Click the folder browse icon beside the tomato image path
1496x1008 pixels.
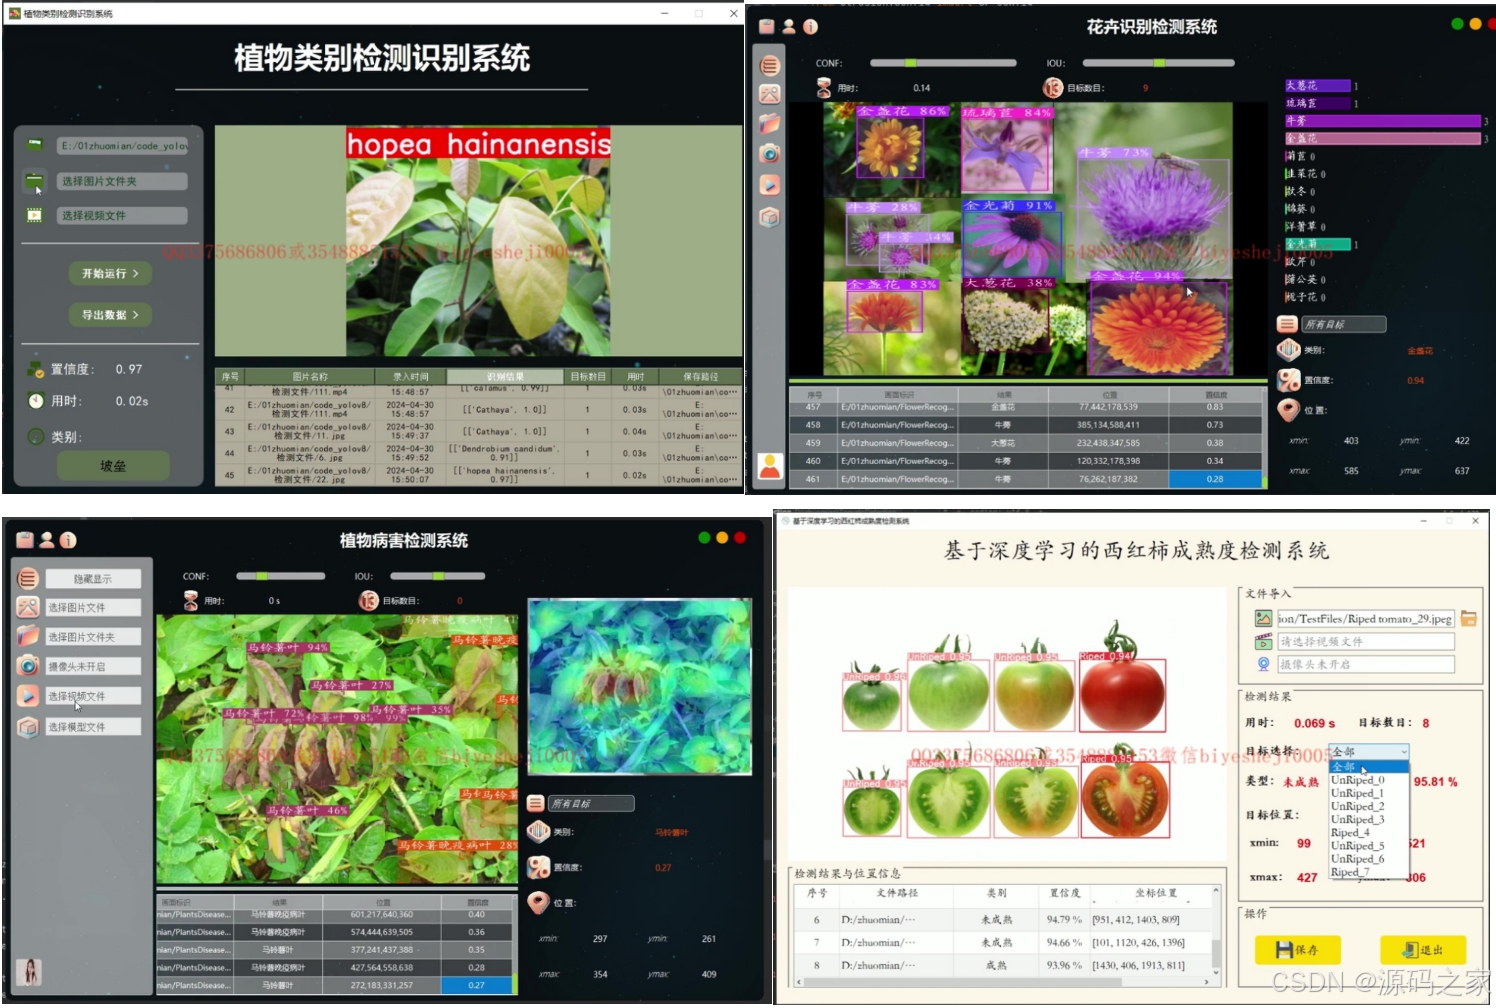[x=1467, y=618]
